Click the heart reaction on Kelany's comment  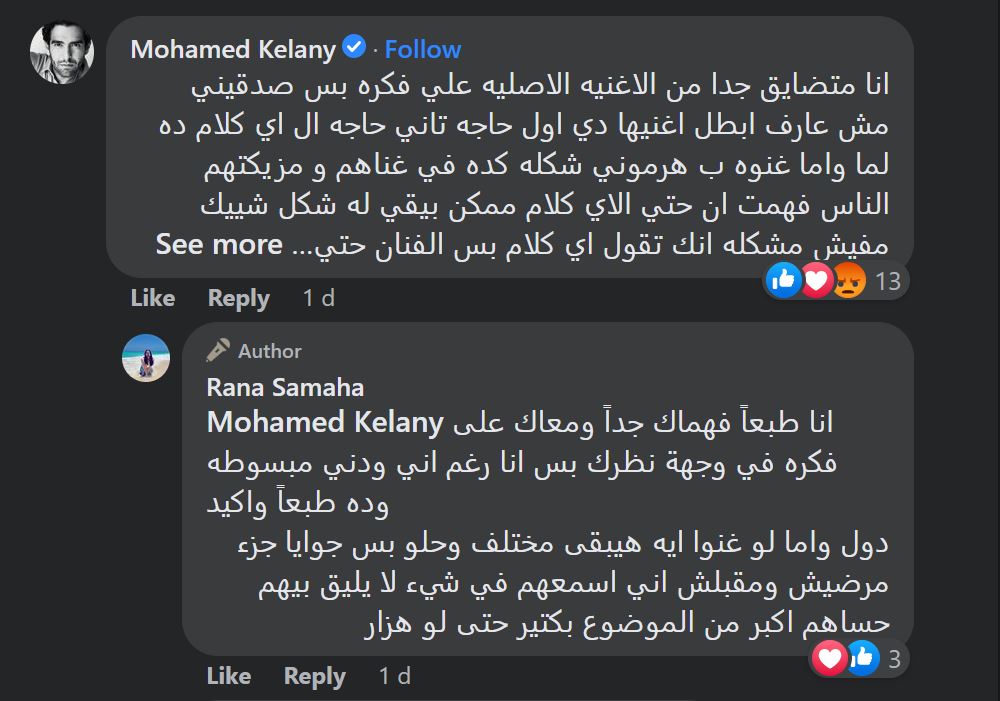pyautogui.click(x=816, y=282)
